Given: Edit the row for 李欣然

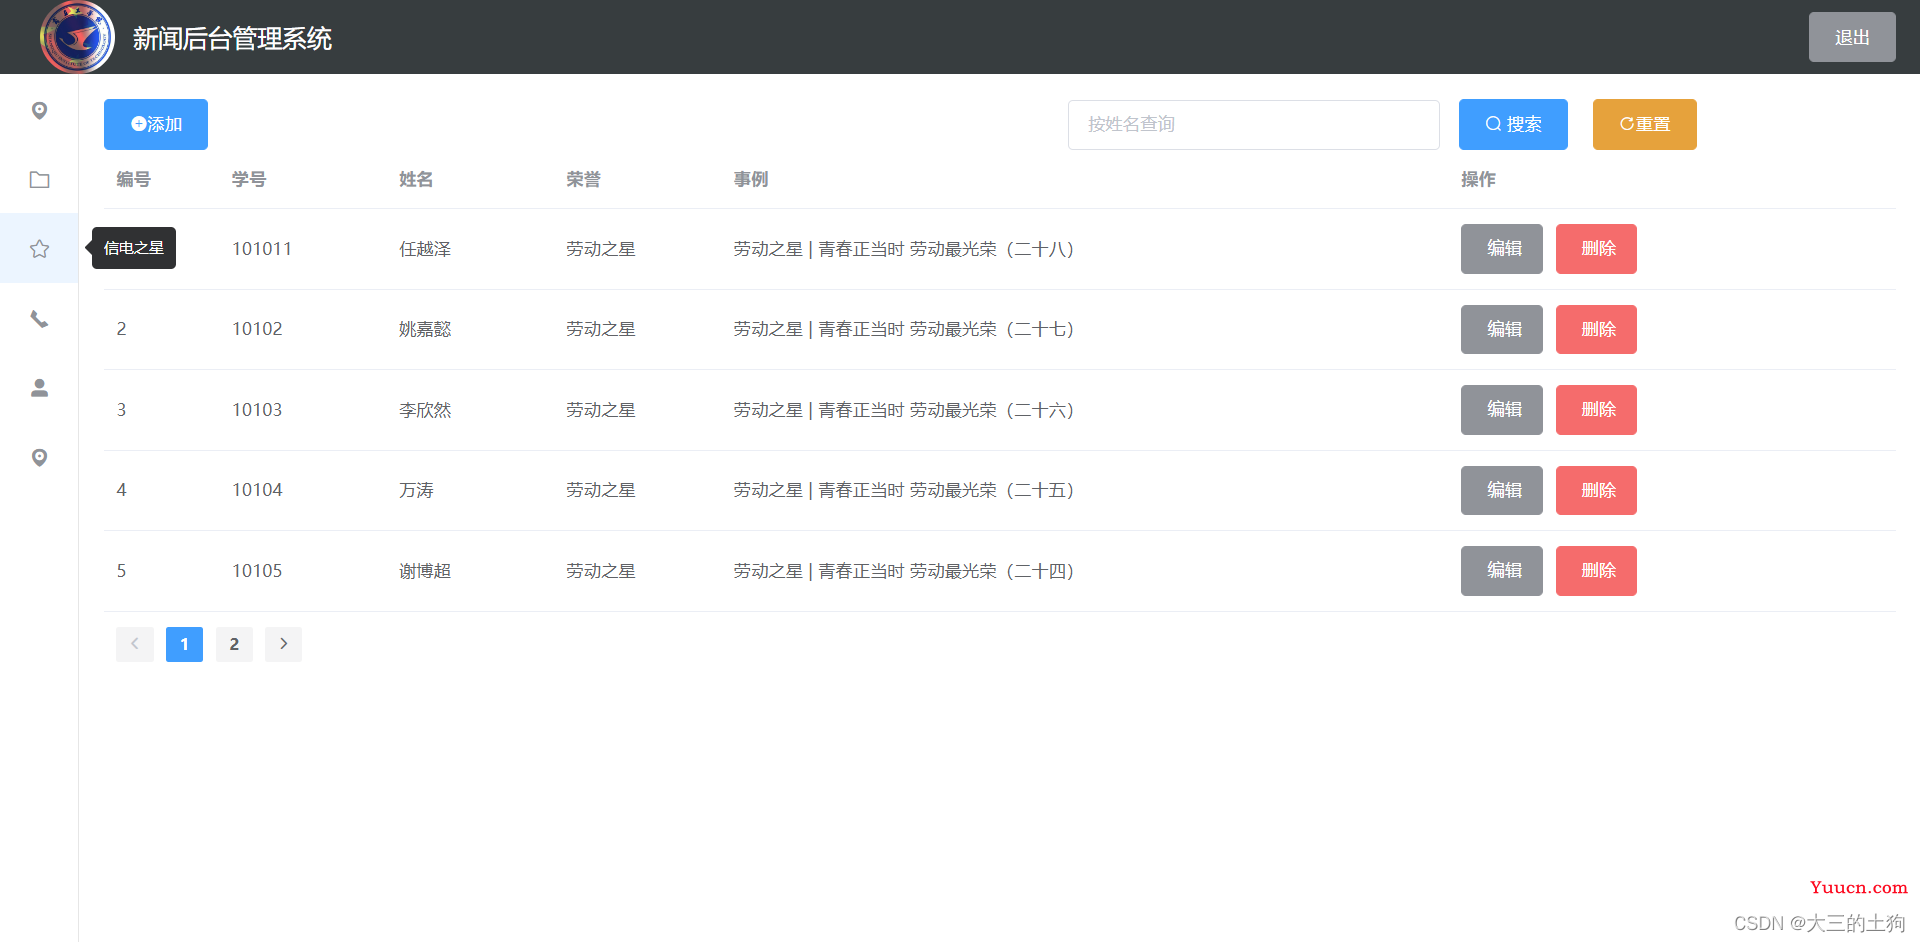Looking at the screenshot, I should click(x=1501, y=410).
